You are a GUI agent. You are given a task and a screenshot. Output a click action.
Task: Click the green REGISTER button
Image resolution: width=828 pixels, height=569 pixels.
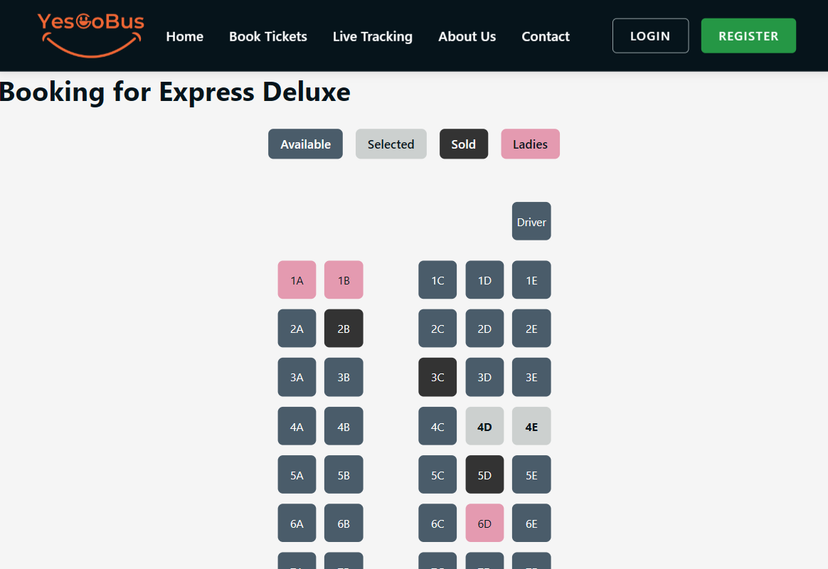pyautogui.click(x=748, y=36)
